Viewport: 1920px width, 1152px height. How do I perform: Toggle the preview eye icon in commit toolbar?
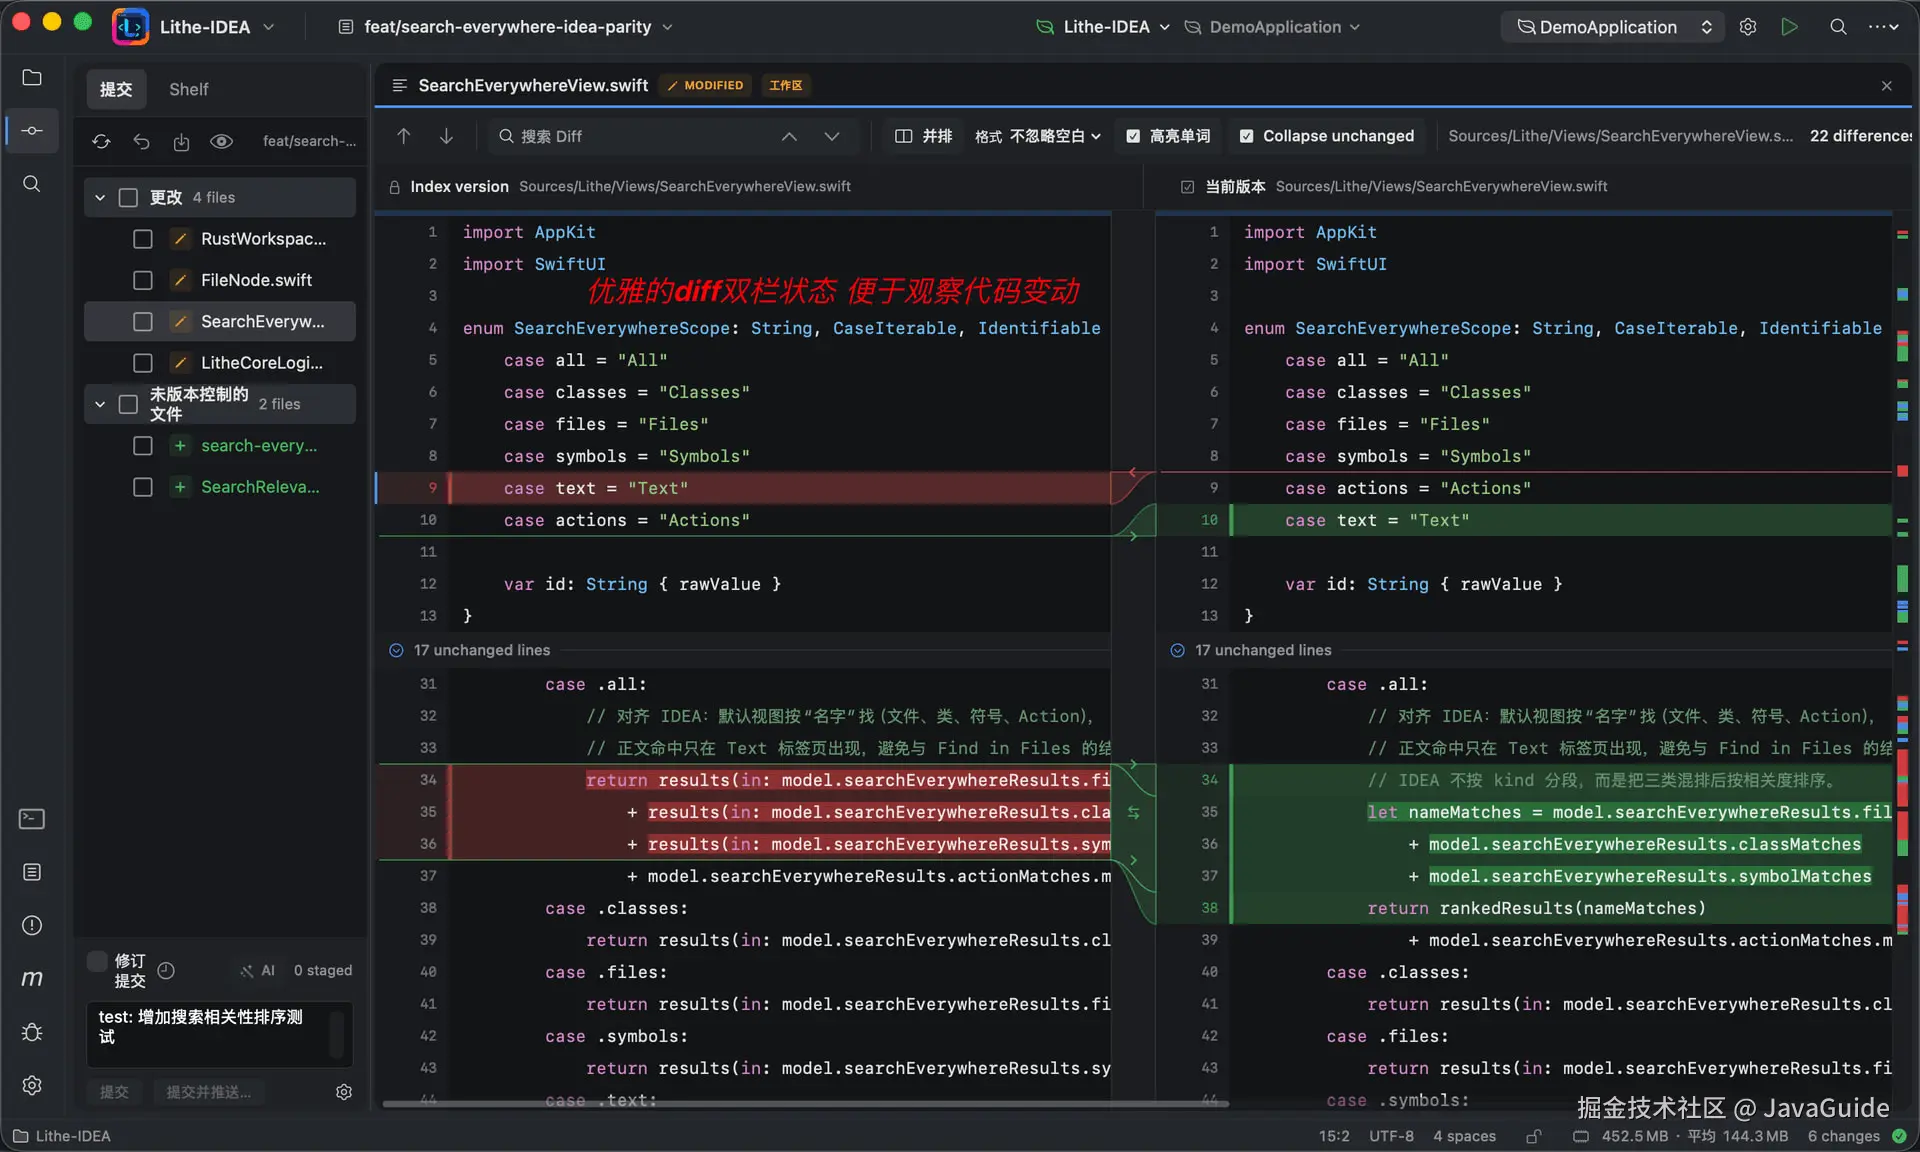(221, 141)
